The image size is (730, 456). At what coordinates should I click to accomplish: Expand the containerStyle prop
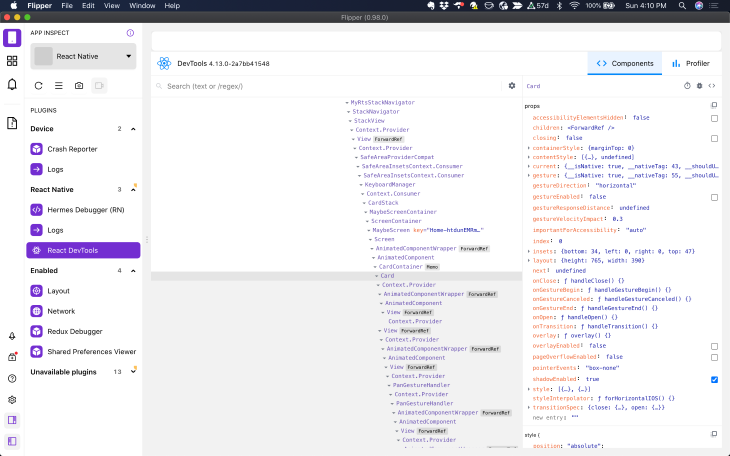point(529,148)
